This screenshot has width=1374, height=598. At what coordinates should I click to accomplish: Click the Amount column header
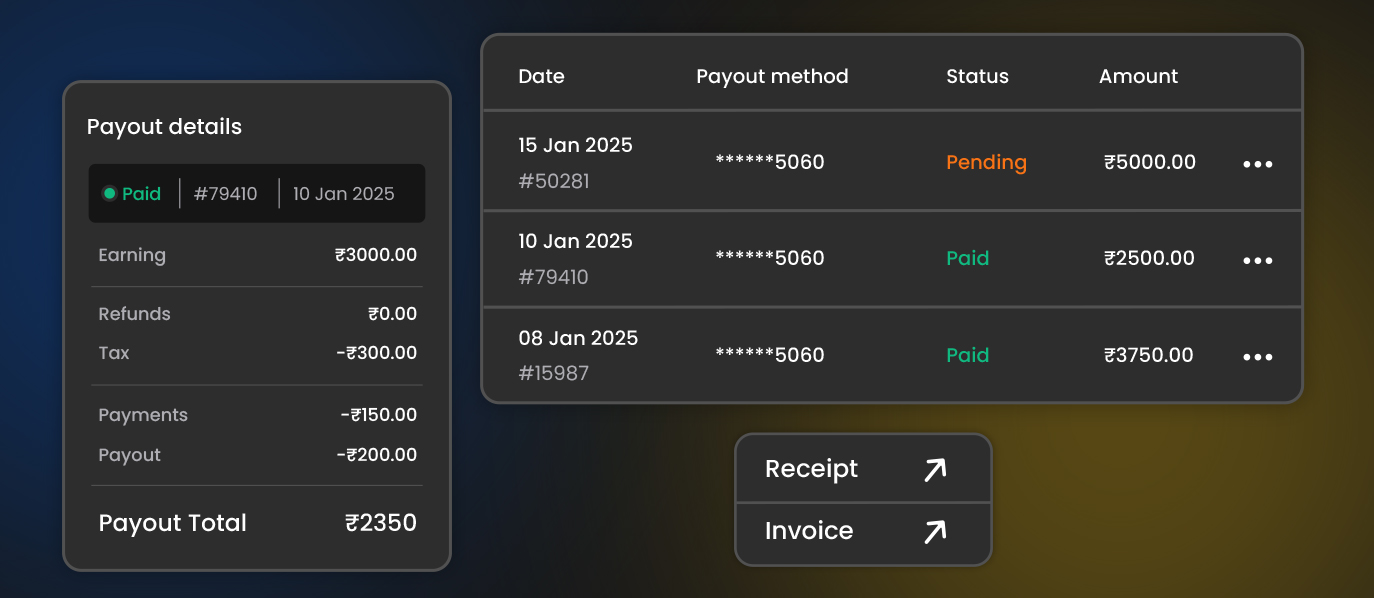(x=1138, y=76)
